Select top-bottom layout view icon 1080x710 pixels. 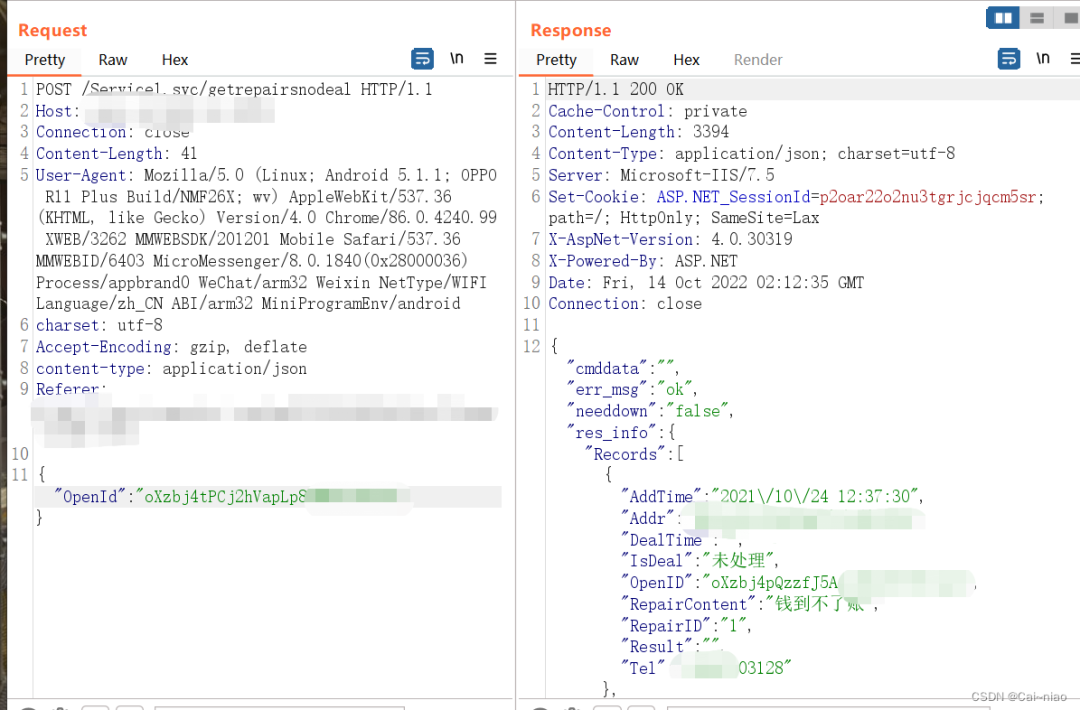point(1037,18)
